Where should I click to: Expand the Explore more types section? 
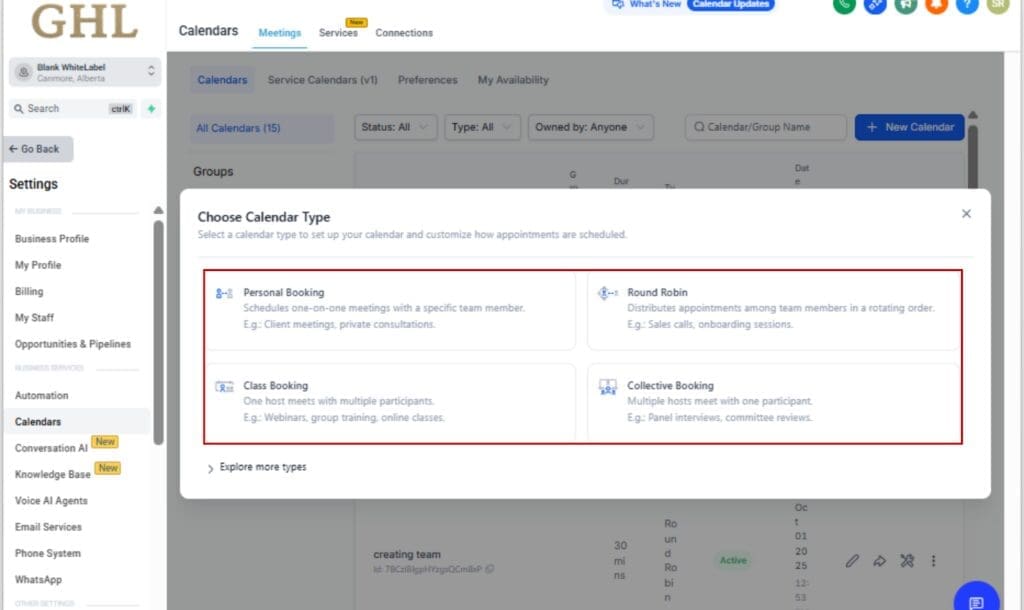click(258, 466)
